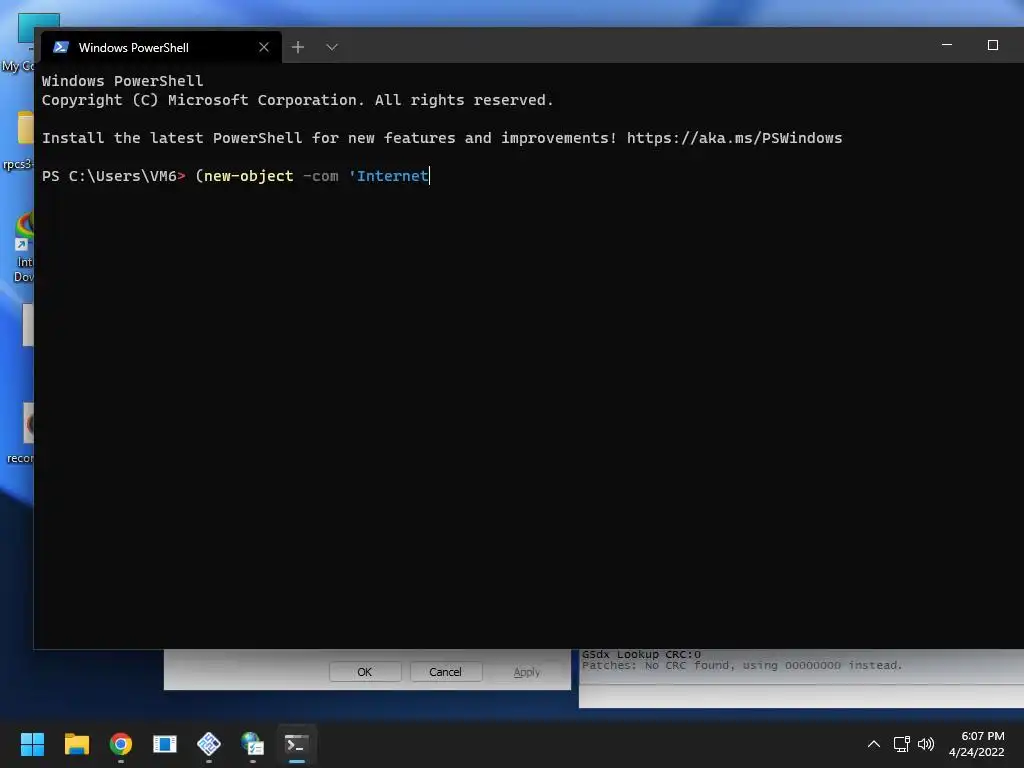
Task: Open the clock and date panel
Action: 976,744
